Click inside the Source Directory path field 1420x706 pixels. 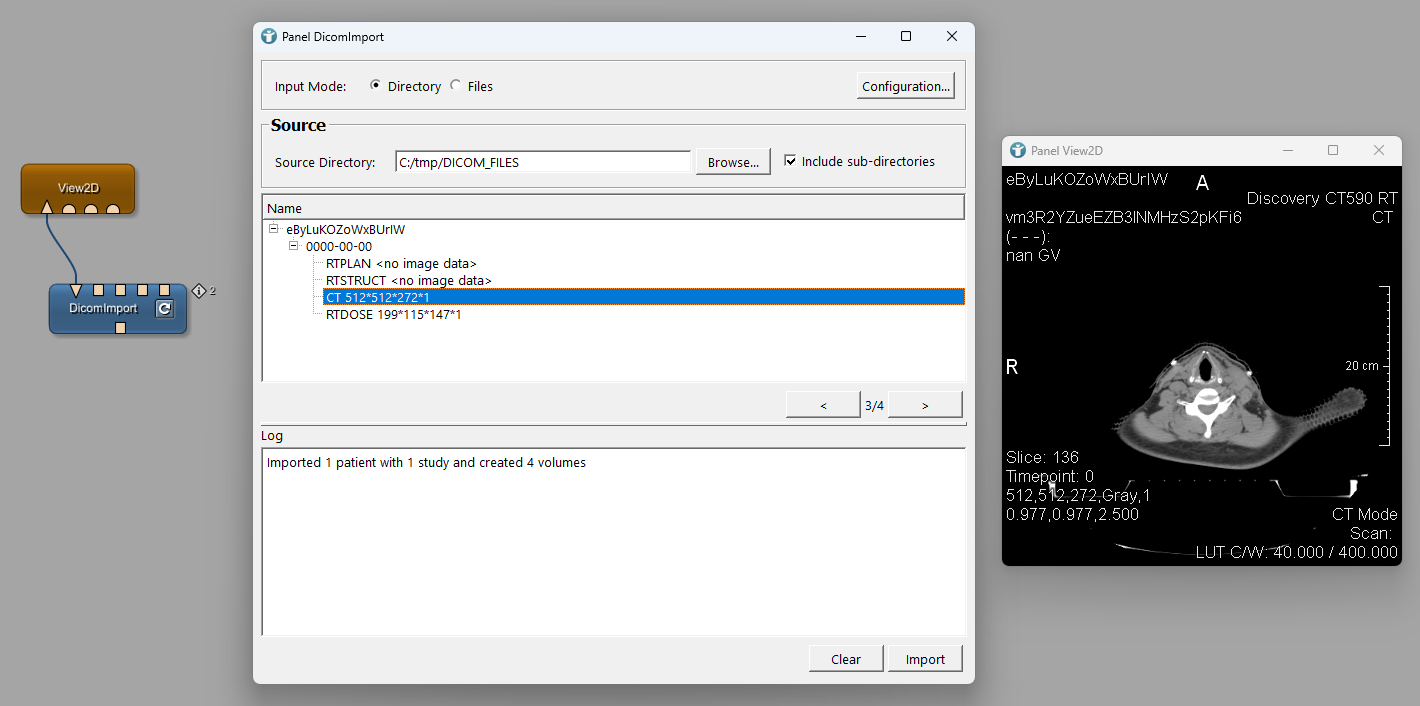pos(542,161)
